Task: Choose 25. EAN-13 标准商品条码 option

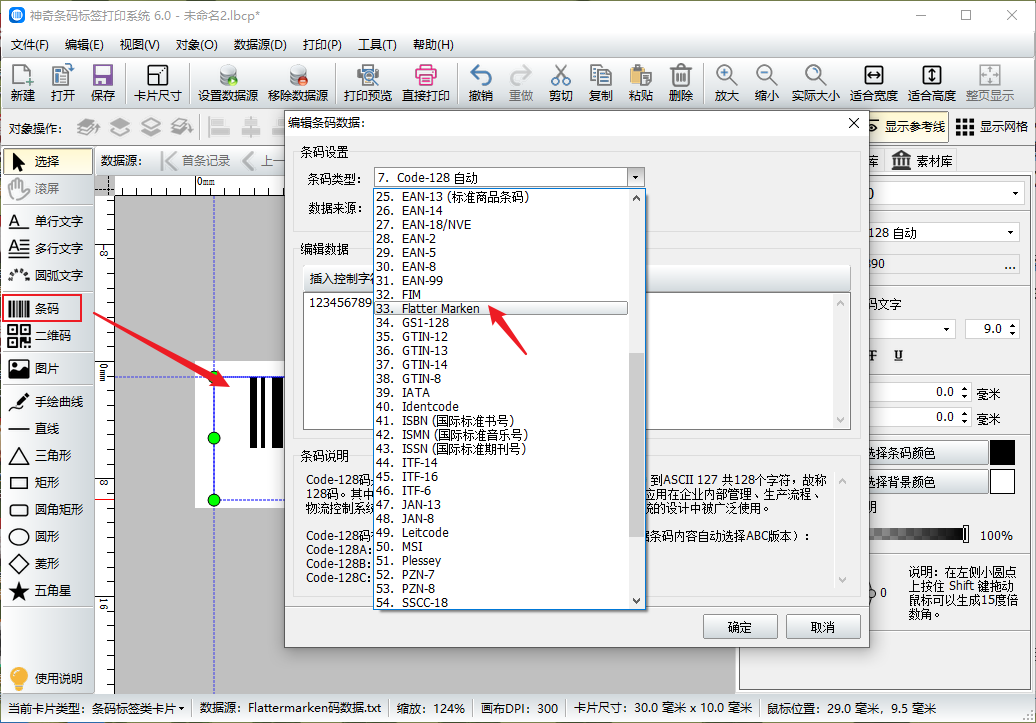Action: (501, 197)
